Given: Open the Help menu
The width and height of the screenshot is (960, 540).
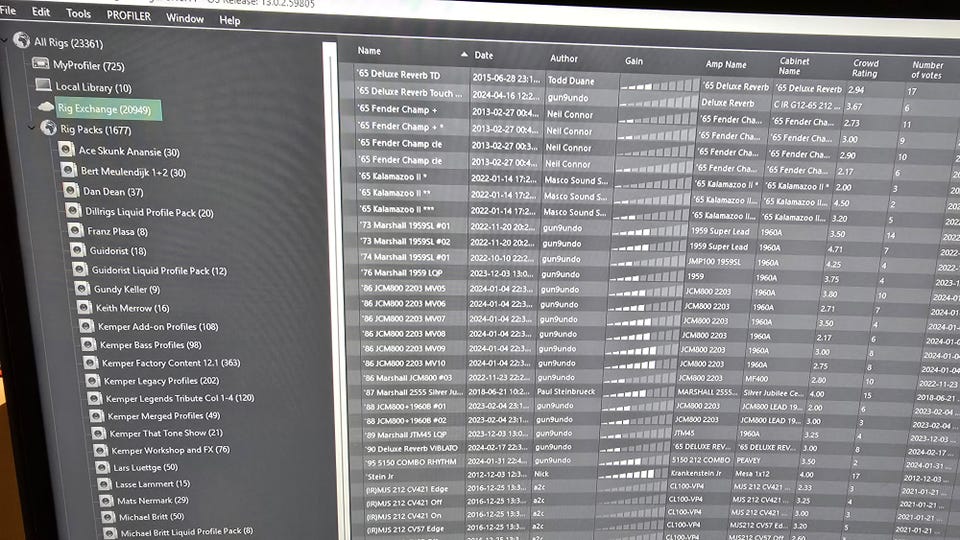Looking at the screenshot, I should click(230, 20).
